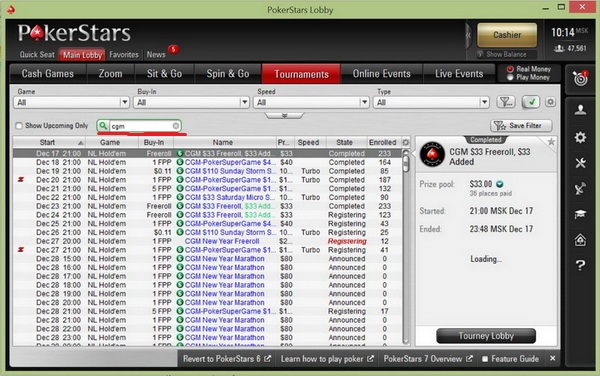The height and width of the screenshot is (376, 600).
Task: Click the magnifier icon in search box
Action: tap(103, 125)
